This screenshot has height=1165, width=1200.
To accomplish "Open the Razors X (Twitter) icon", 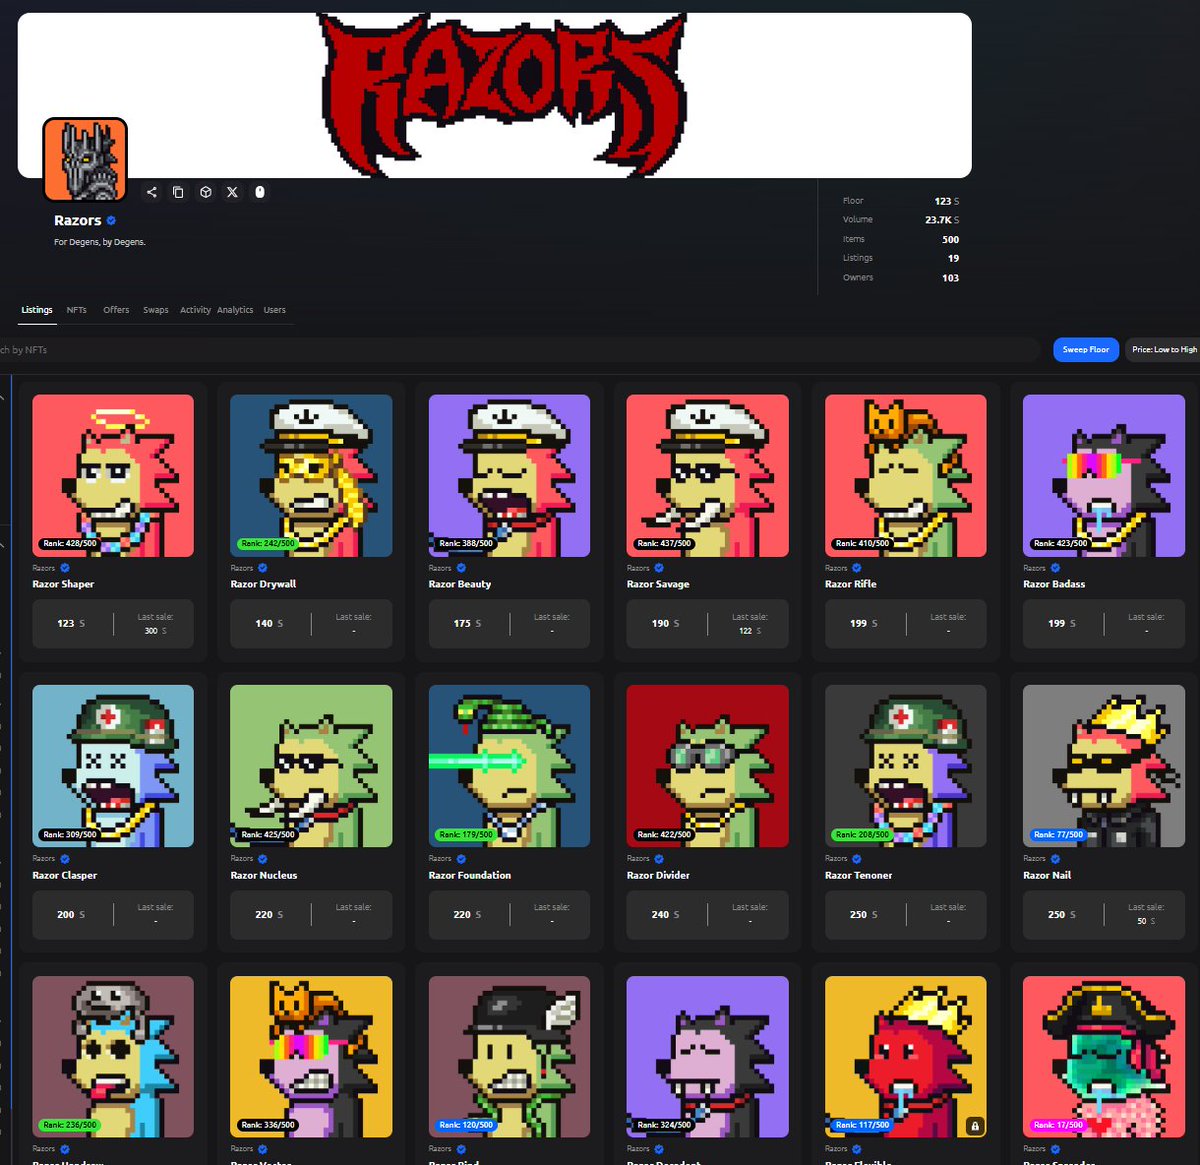I will pos(232,192).
